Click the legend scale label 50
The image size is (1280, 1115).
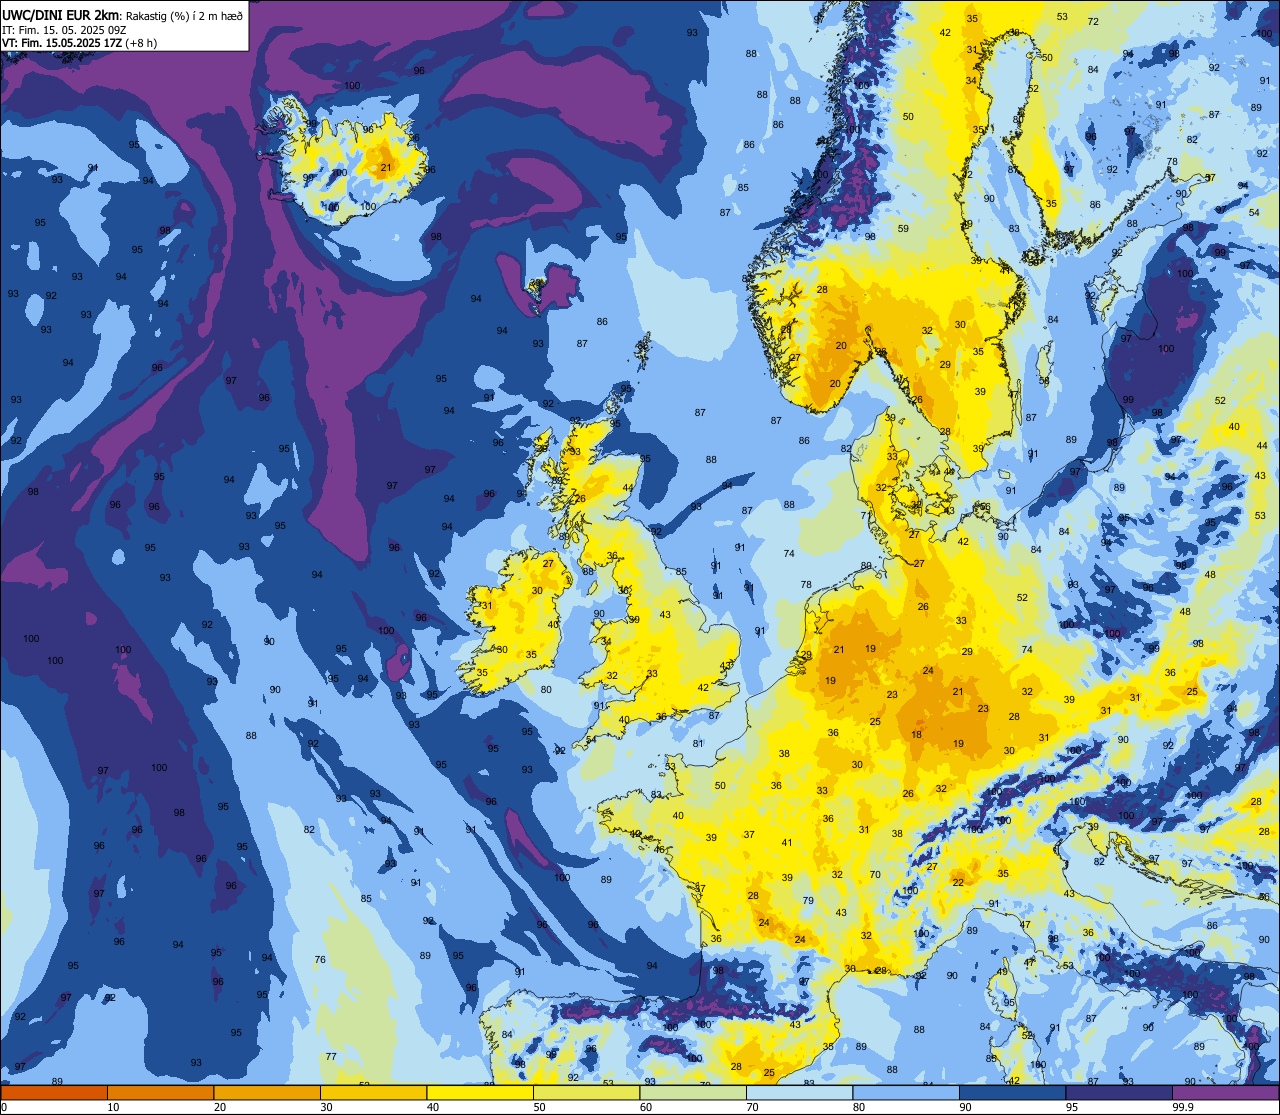coord(539,1107)
